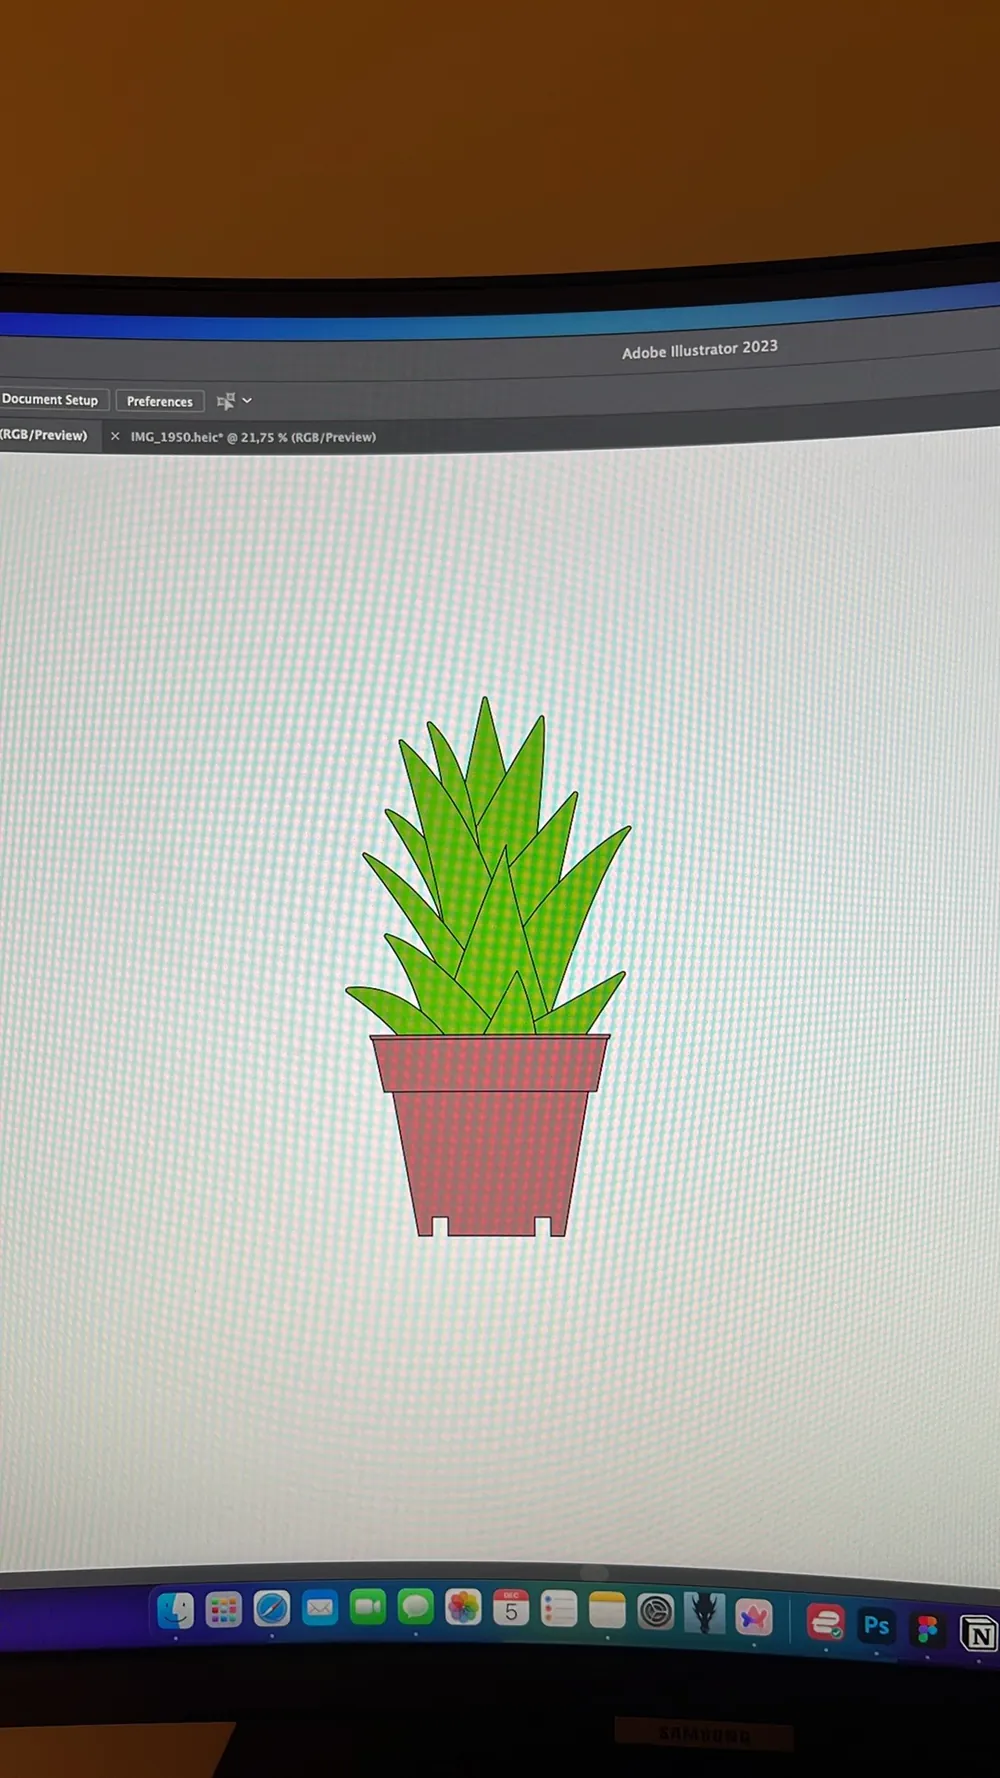Switch to the IMG_1950.heic document tab

coord(253,437)
